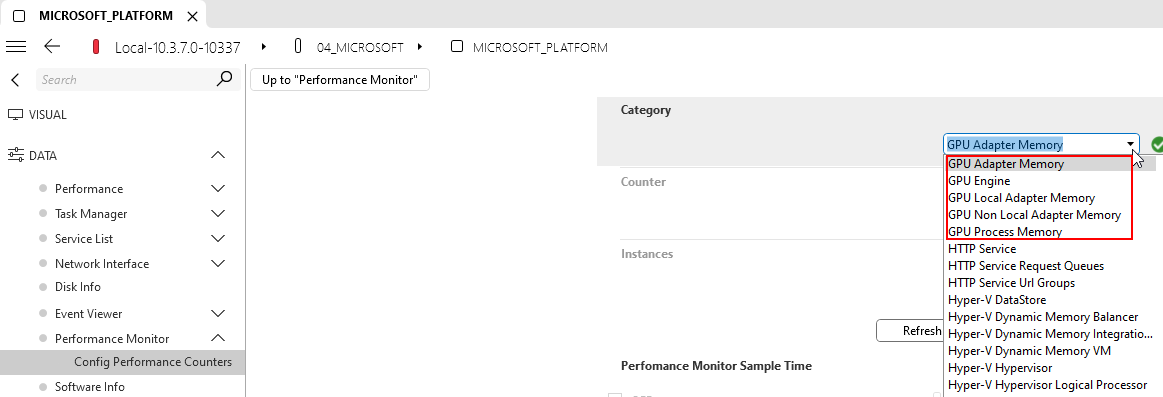Choose Hyper-V Hypervisor in the dropdown list
Image resolution: width=1163 pixels, height=397 pixels.
point(1000,368)
